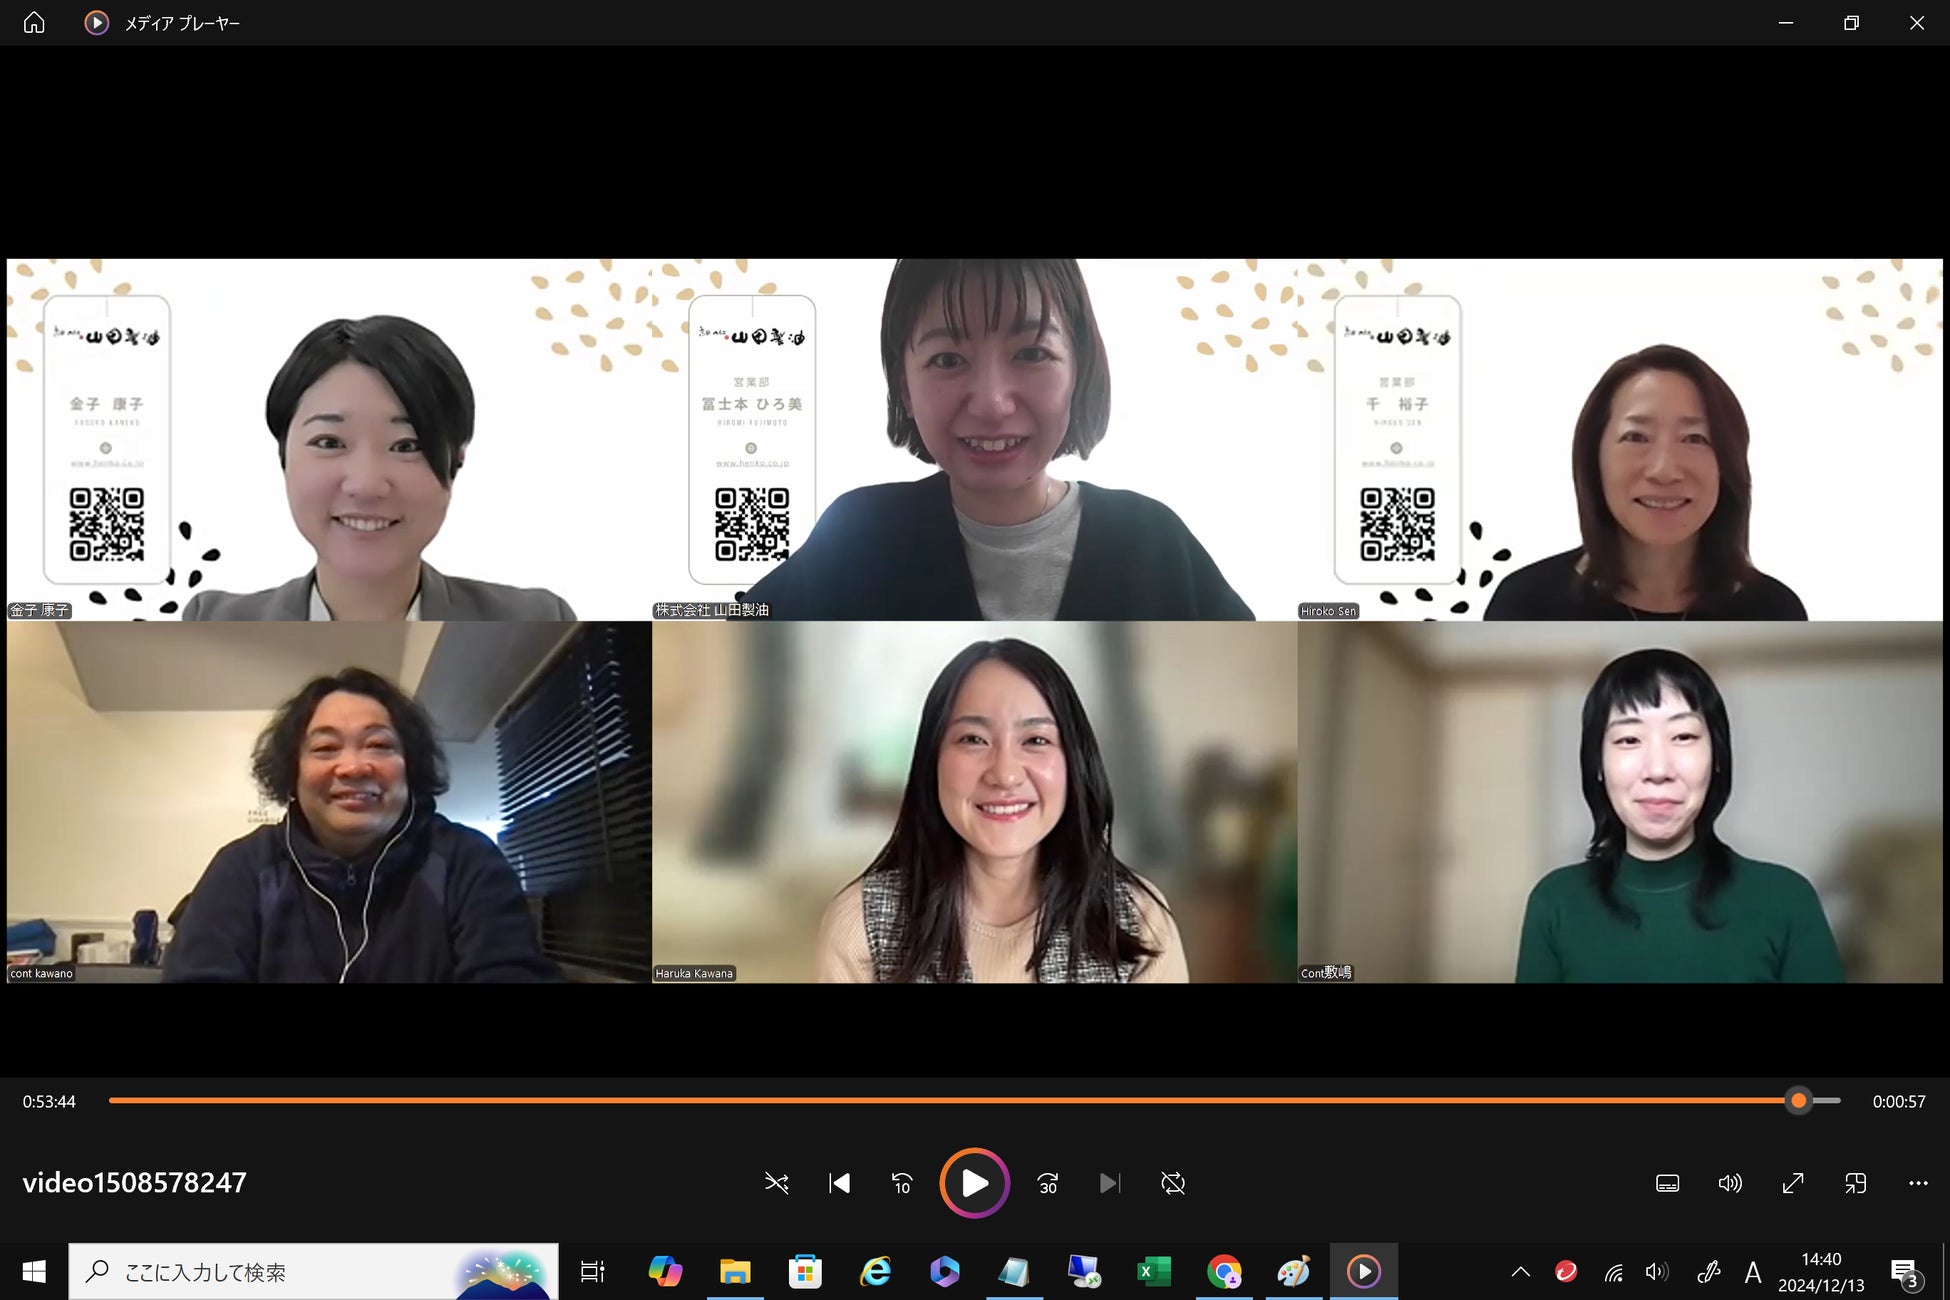The height and width of the screenshot is (1300, 1950).
Task: Toggle repeat mode
Action: point(1173,1183)
